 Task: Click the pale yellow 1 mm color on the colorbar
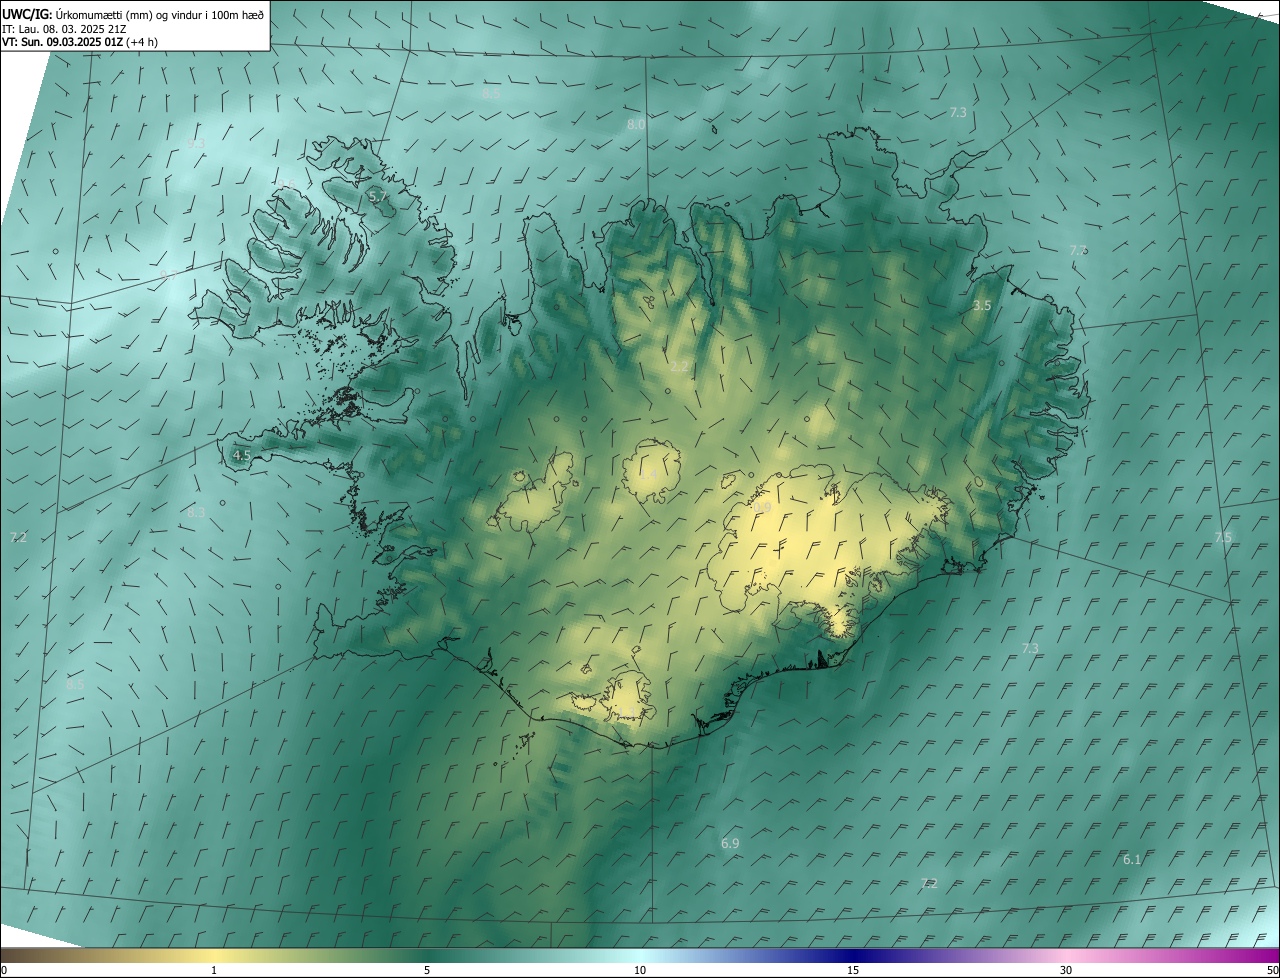pos(214,955)
